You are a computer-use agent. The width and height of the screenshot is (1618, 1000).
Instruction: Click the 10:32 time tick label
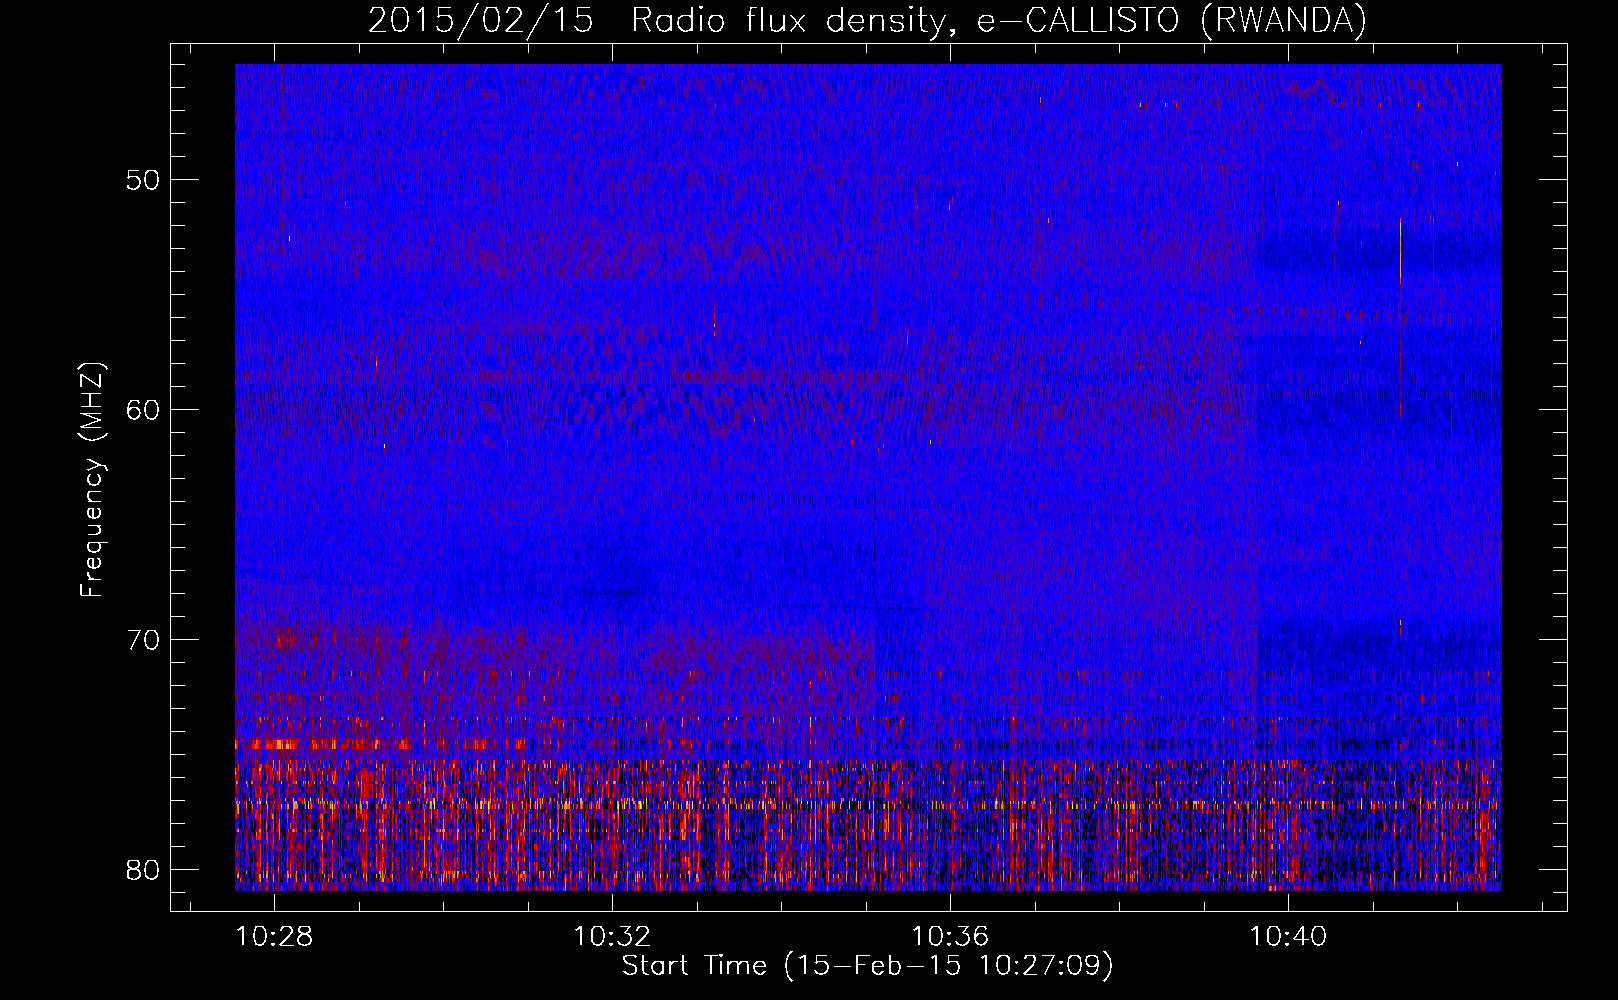[612, 936]
